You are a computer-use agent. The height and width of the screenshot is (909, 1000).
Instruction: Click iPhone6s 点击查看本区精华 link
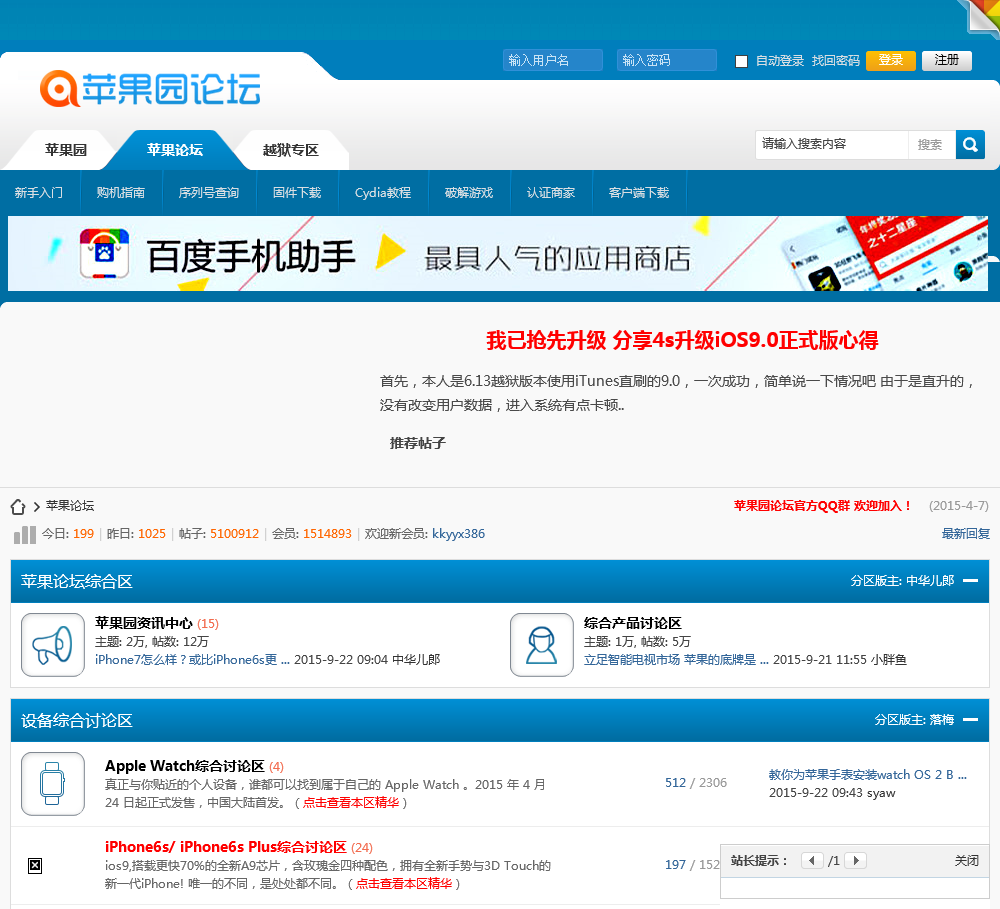(x=404, y=883)
